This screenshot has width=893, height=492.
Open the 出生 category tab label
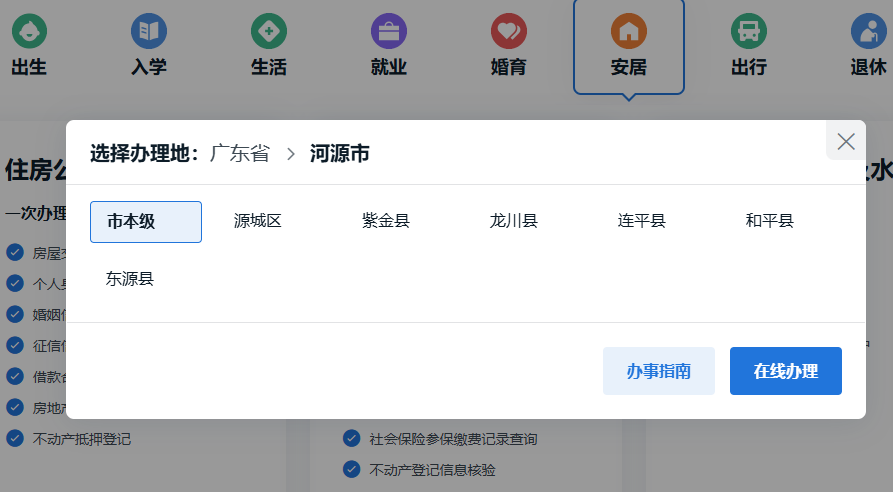29,67
